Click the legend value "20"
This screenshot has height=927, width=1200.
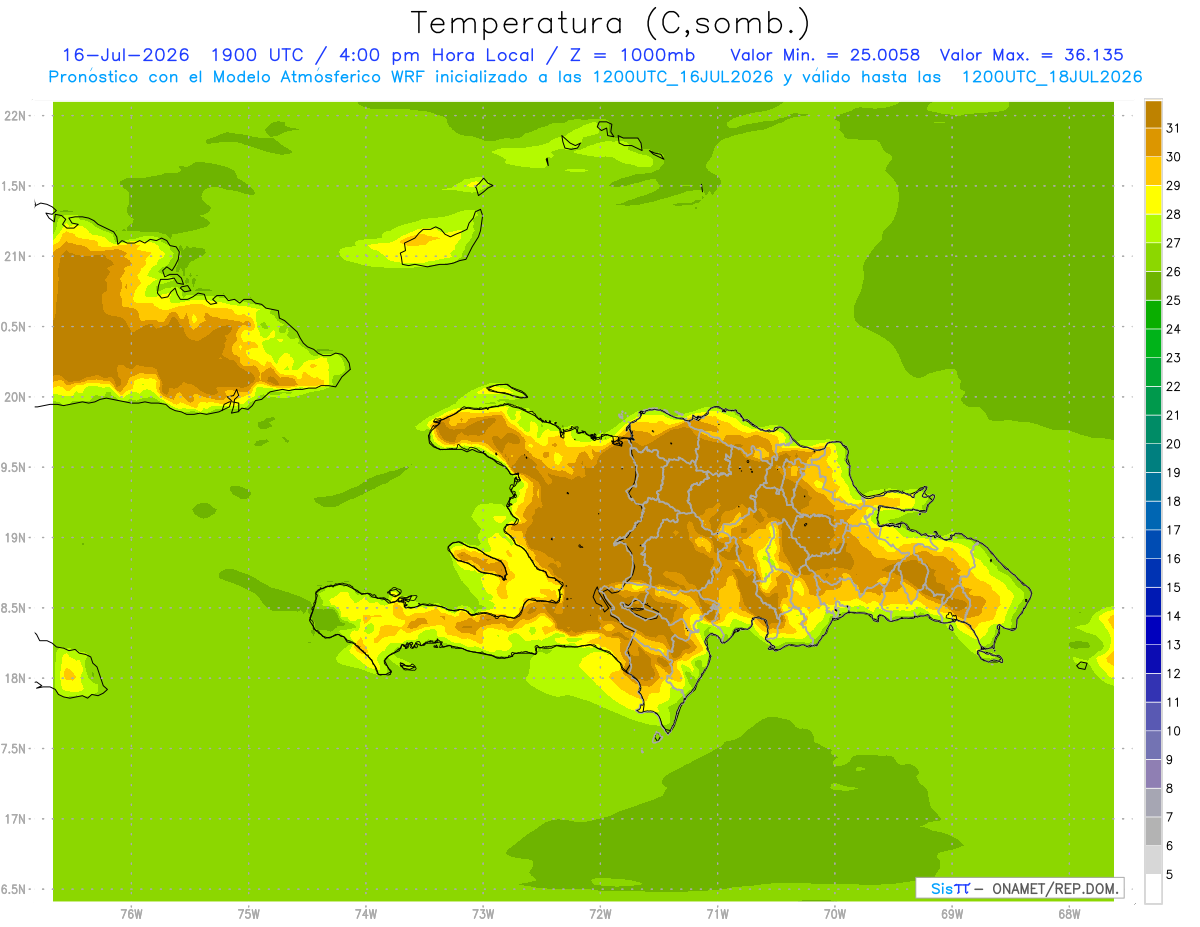point(1174,444)
